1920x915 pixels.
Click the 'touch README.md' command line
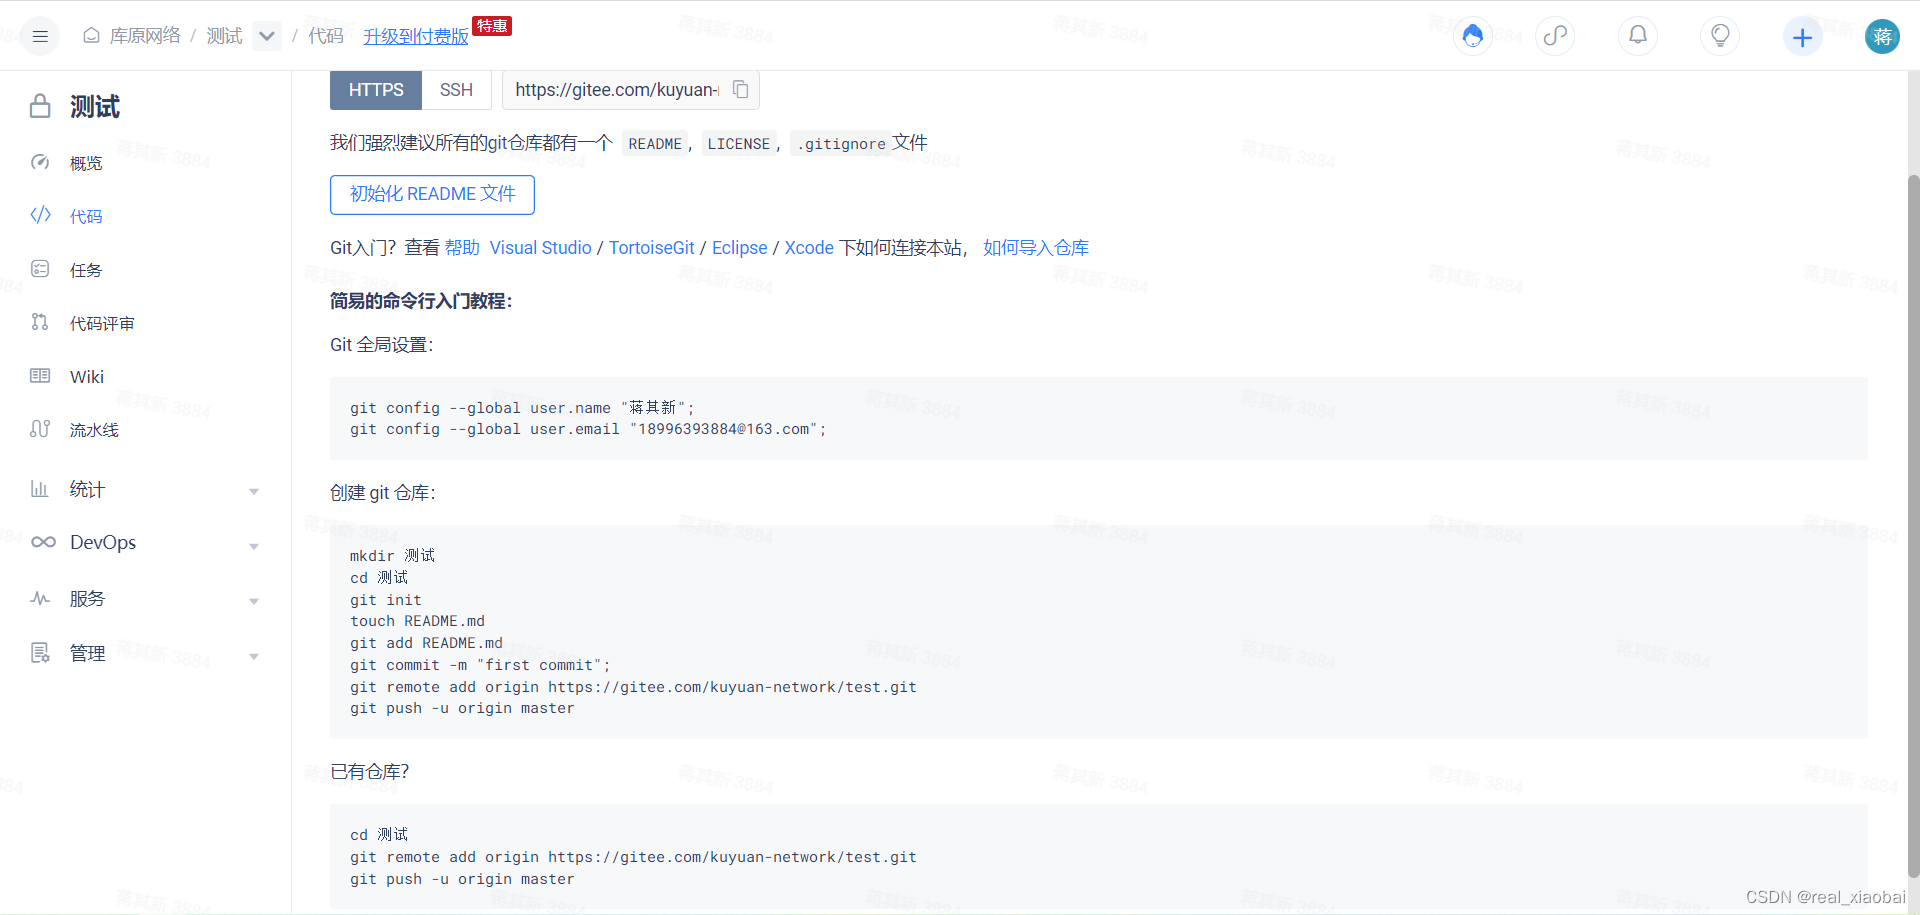(417, 621)
